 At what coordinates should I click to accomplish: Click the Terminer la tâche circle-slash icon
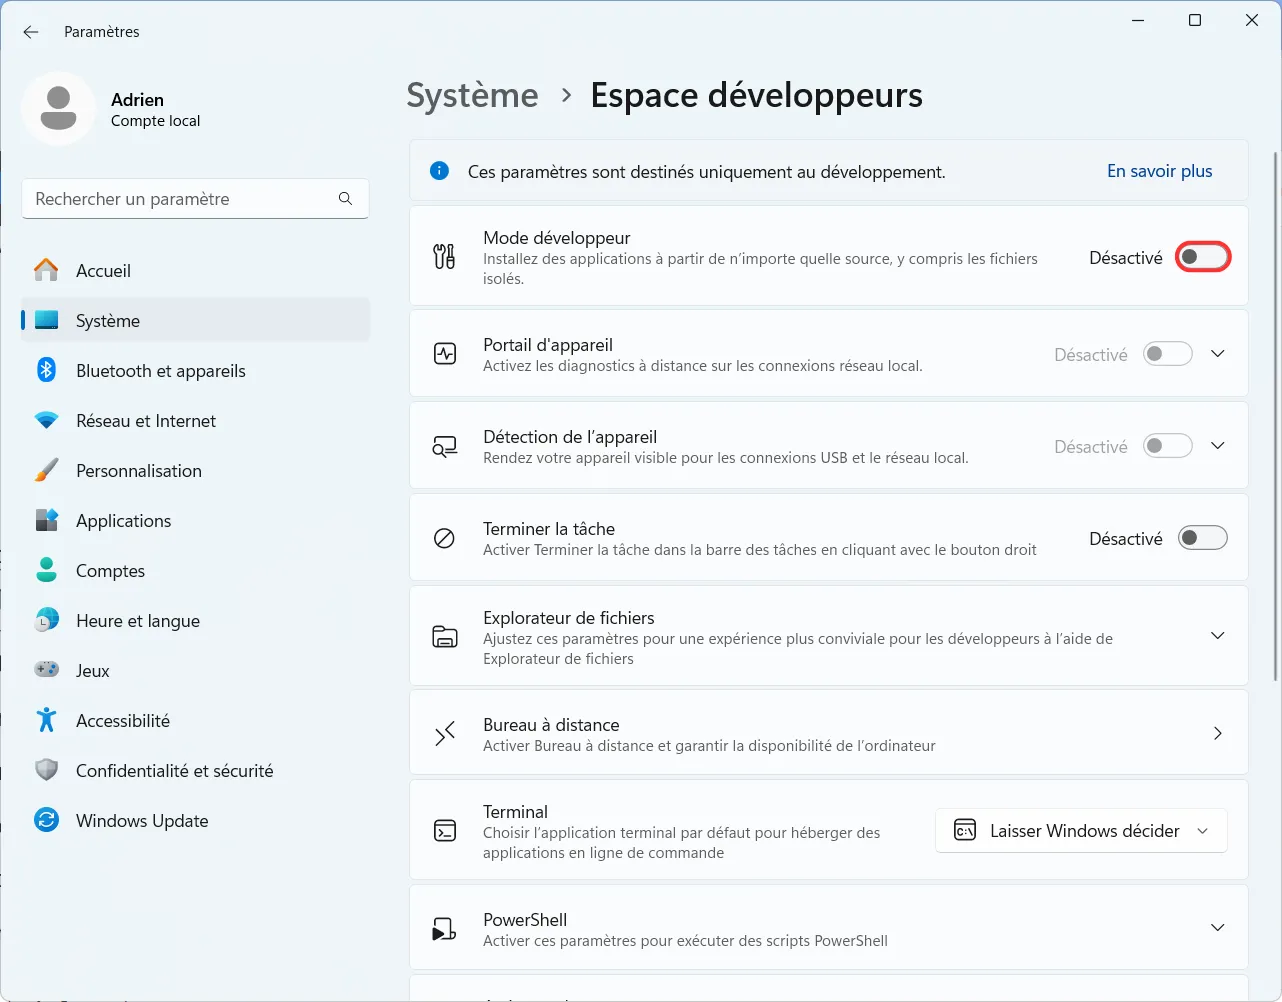[444, 538]
